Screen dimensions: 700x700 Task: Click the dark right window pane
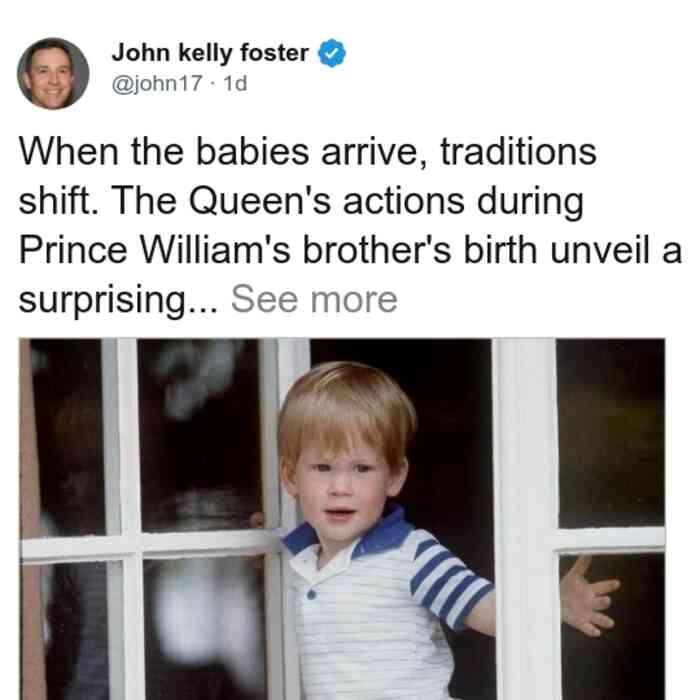click(611, 433)
